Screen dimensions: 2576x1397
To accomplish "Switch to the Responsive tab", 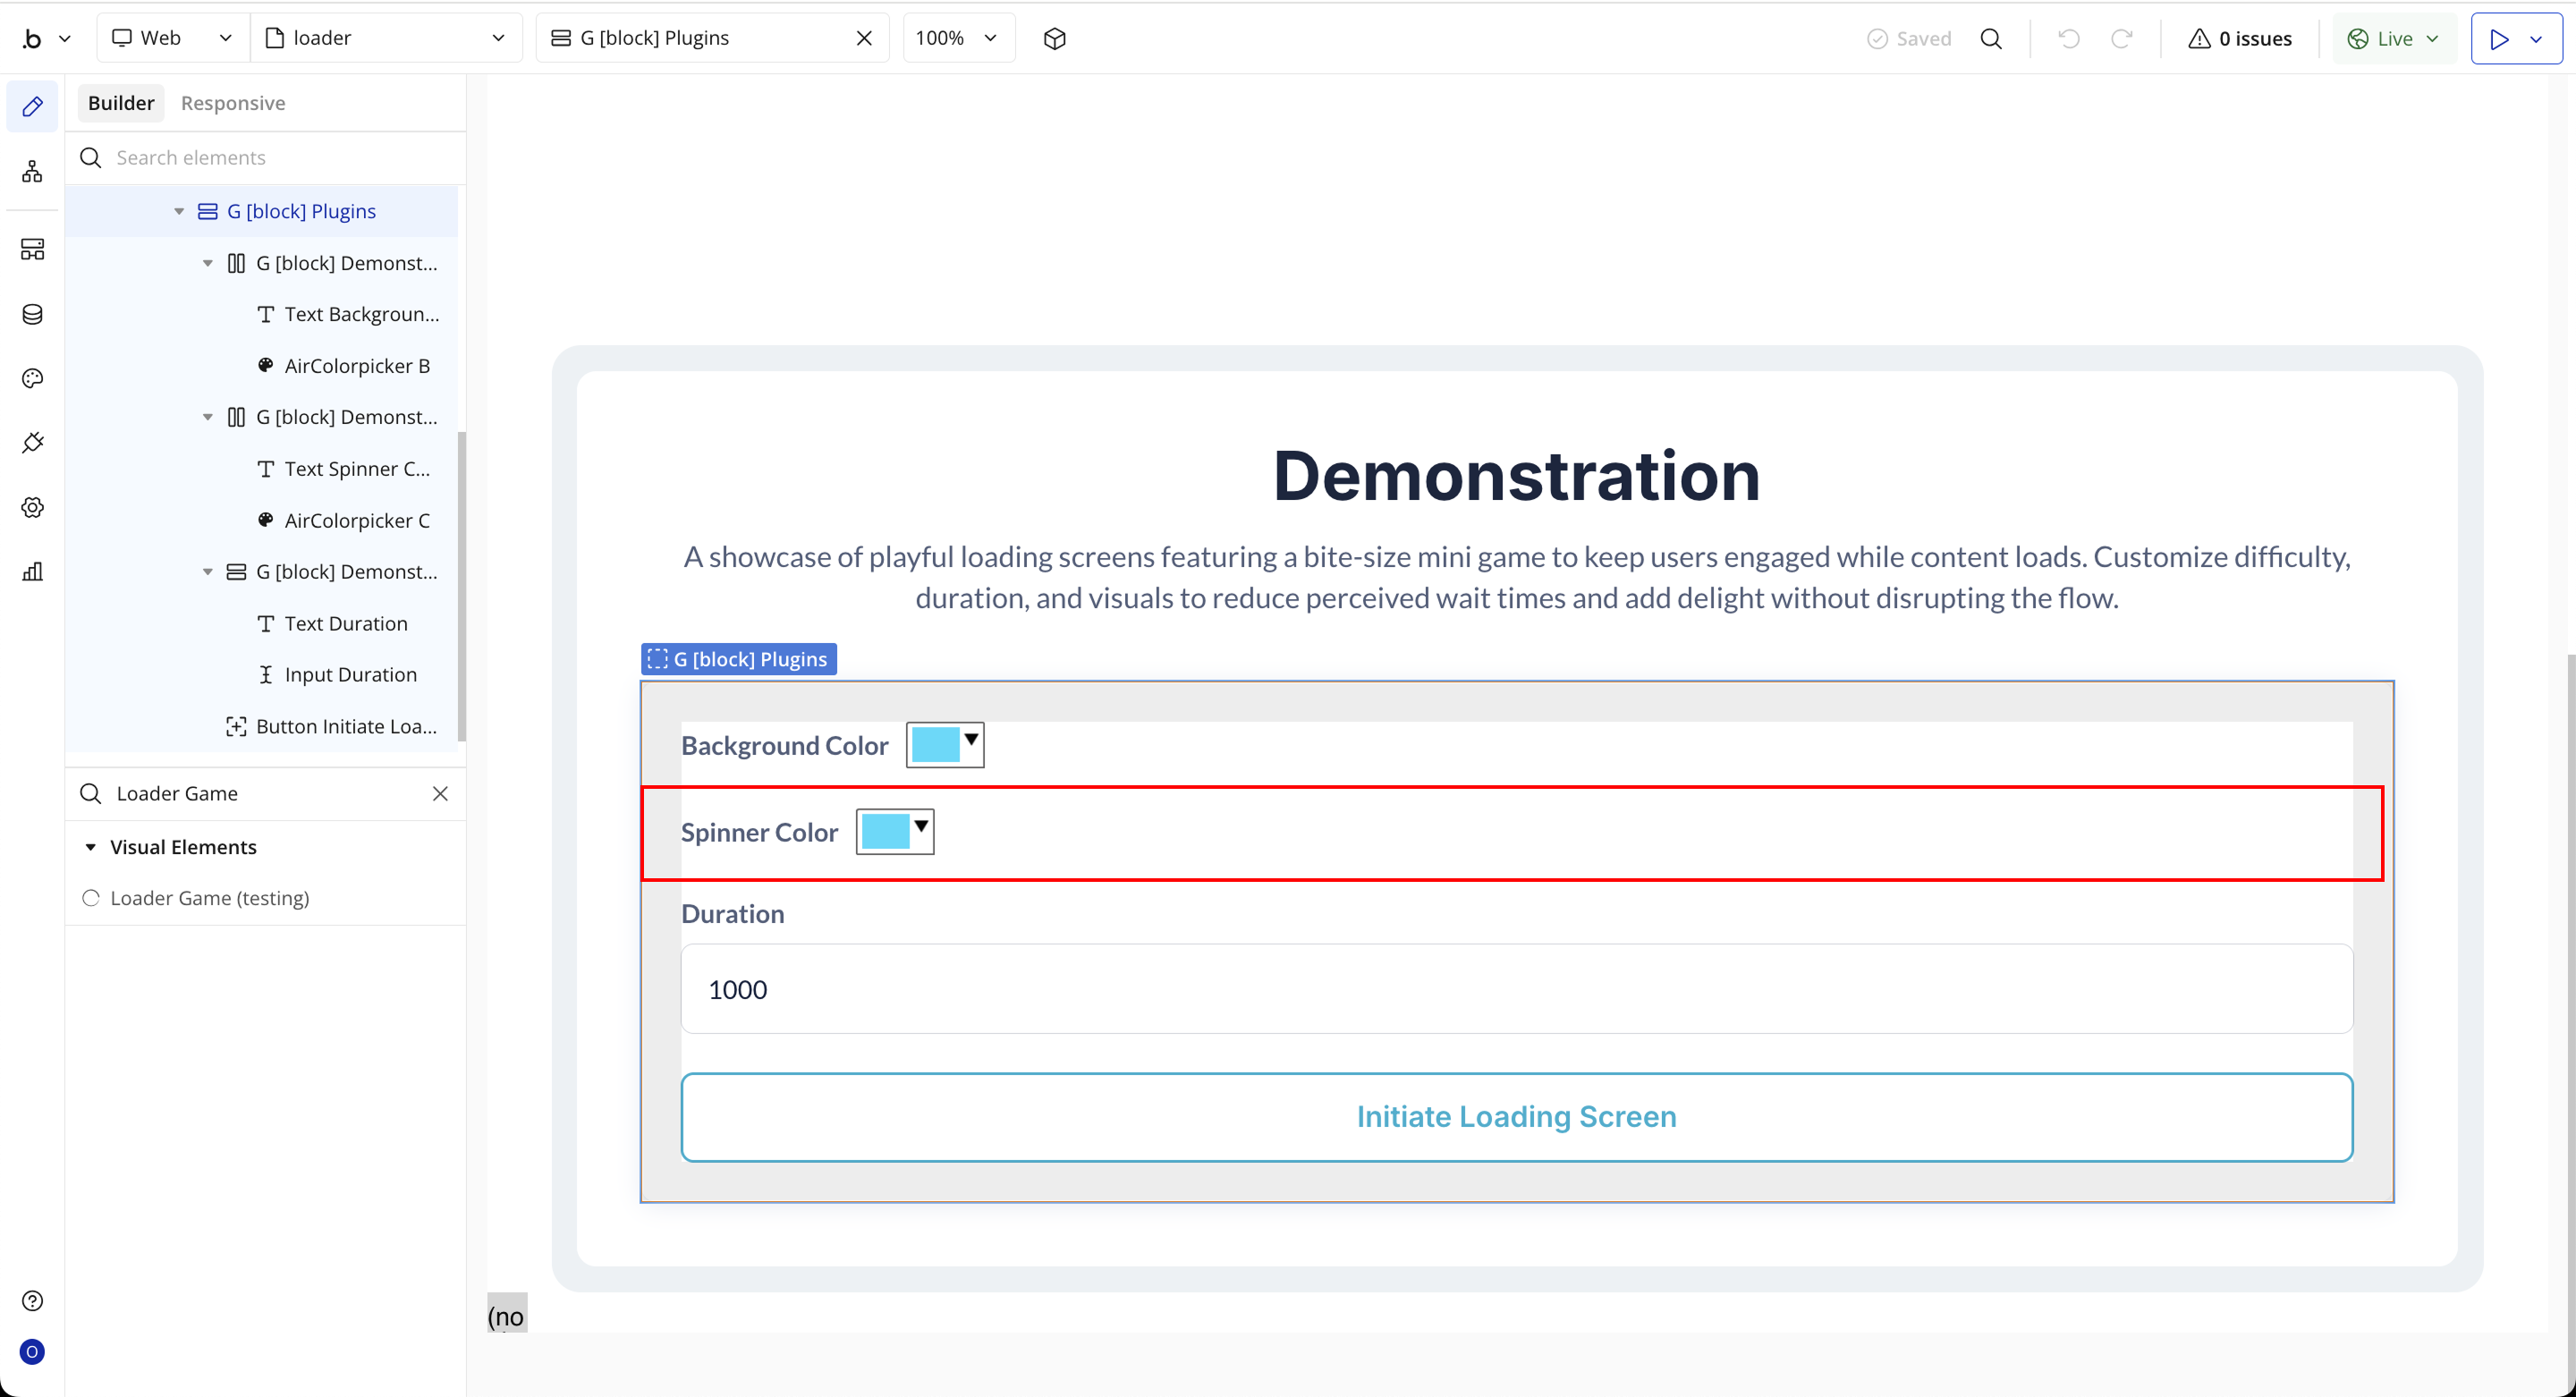I will click(232, 103).
